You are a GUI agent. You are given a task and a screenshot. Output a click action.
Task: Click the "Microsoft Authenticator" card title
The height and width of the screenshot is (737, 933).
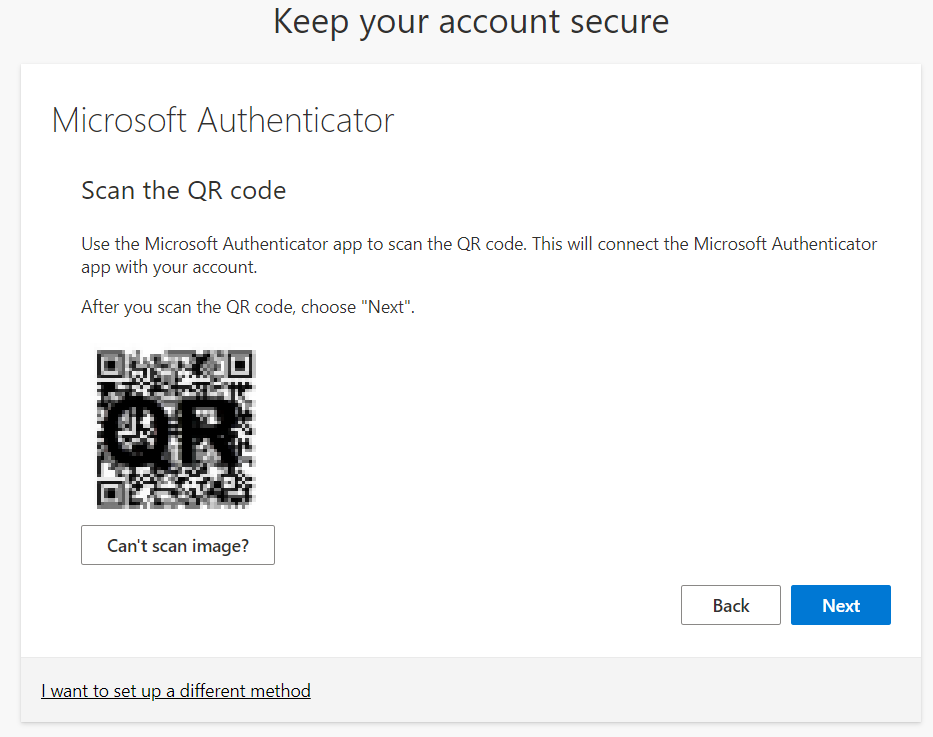223,121
